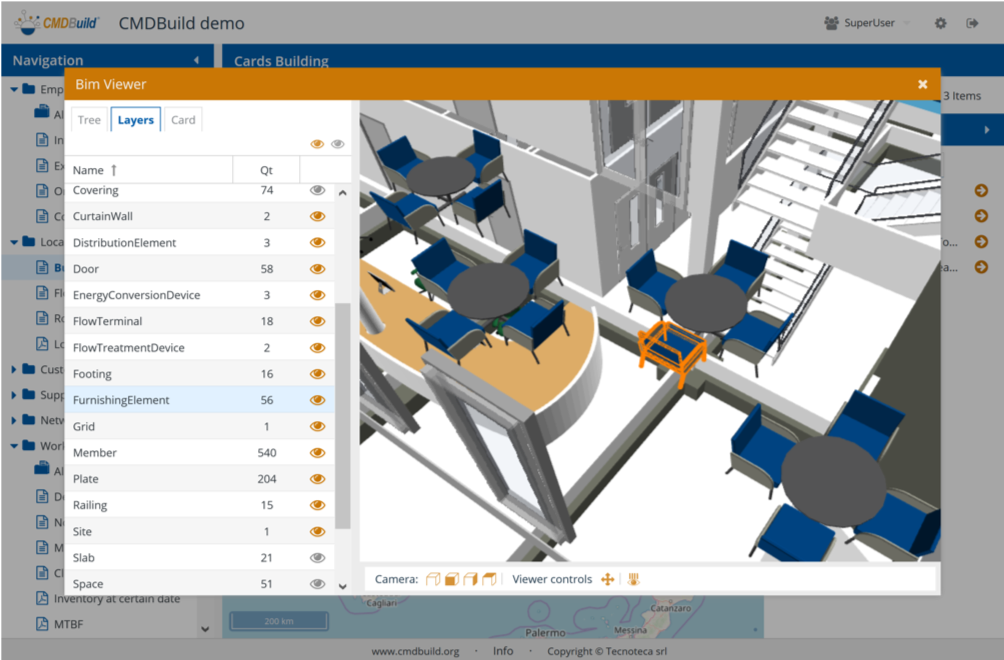Collapse the navigation panel with arrow
The height and width of the screenshot is (660, 1004).
point(196,61)
